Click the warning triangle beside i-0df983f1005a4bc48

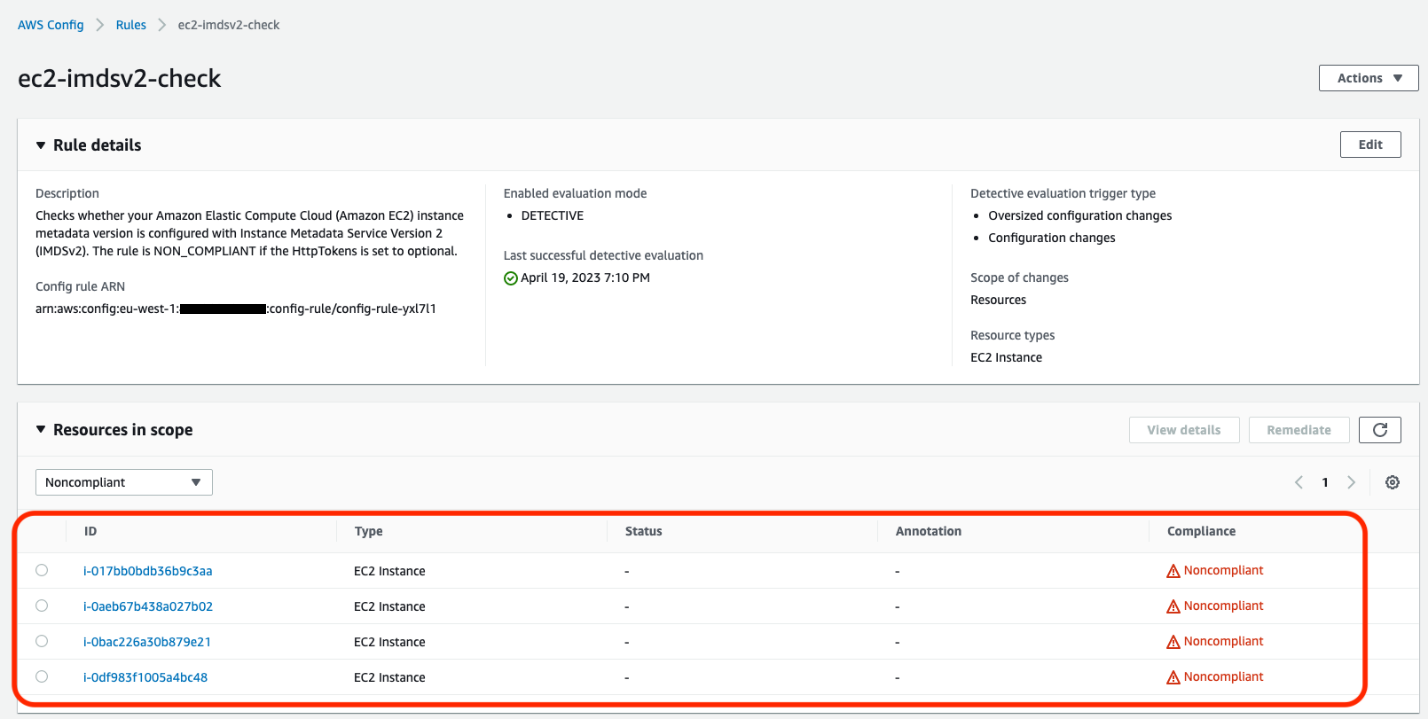pyautogui.click(x=1180, y=676)
